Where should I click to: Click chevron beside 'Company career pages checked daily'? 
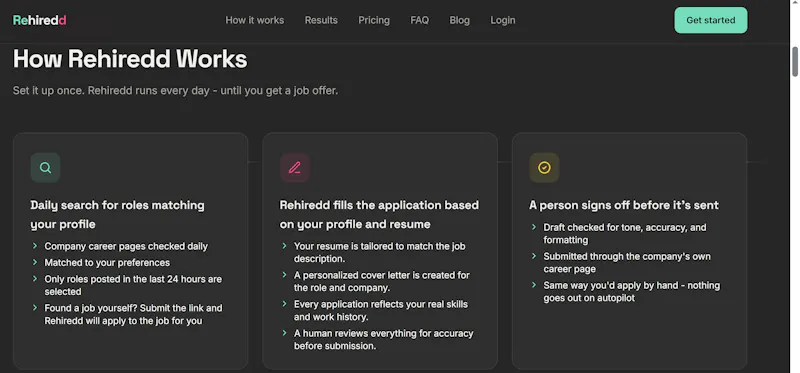35,246
